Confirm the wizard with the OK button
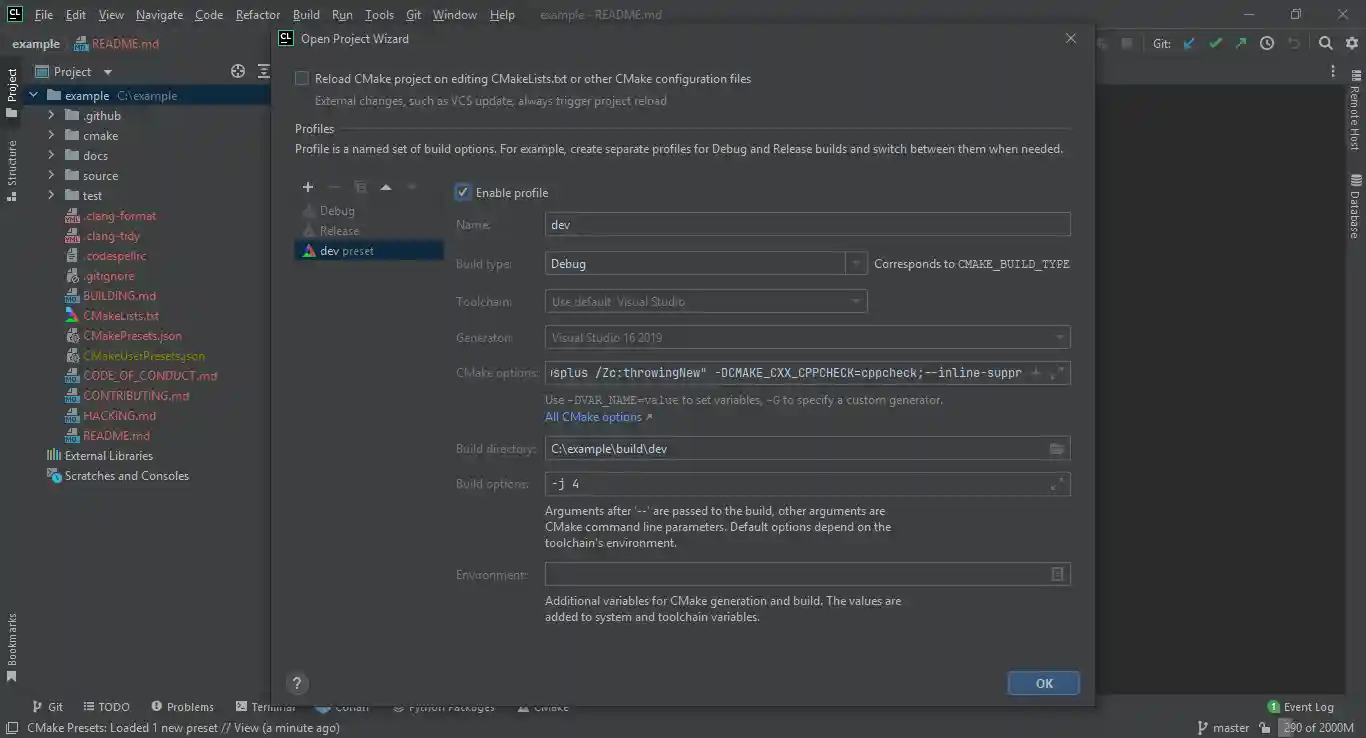Image resolution: width=1366 pixels, height=738 pixels. pyautogui.click(x=1043, y=683)
